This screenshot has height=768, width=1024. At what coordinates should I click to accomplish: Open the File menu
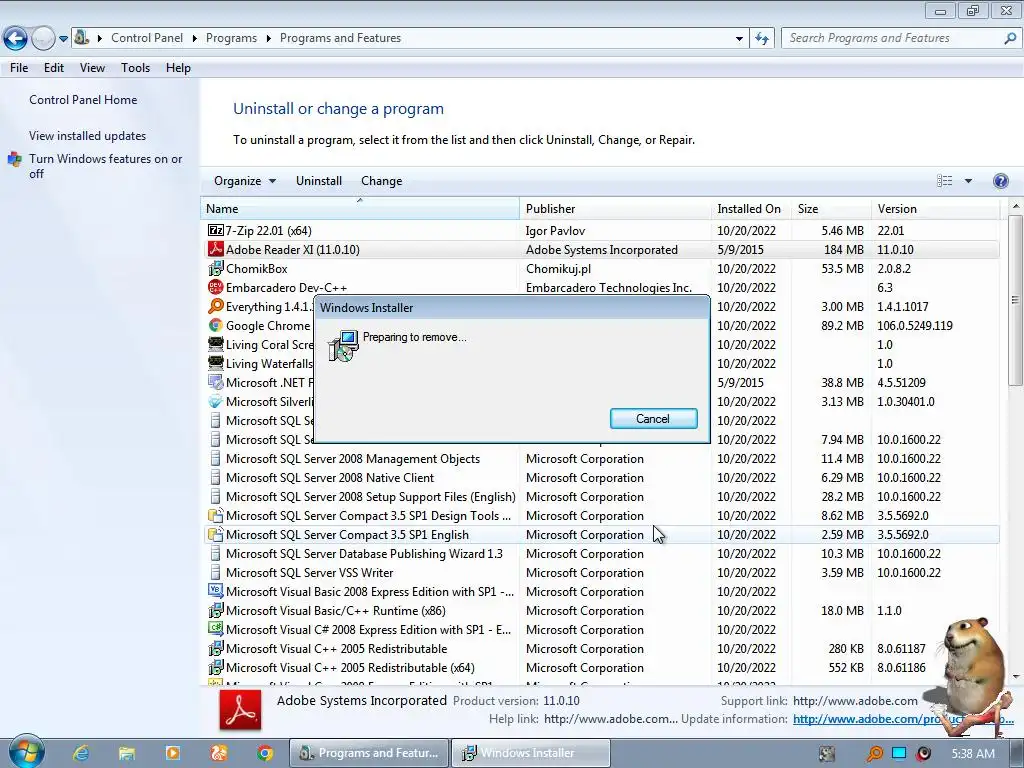pos(19,68)
